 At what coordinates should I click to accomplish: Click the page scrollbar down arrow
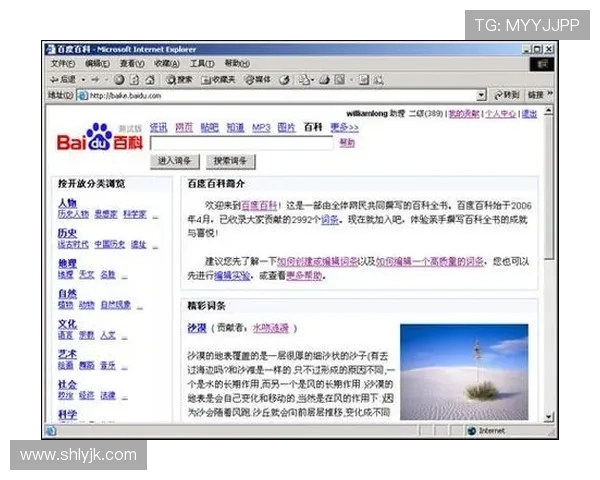[x=549, y=417]
